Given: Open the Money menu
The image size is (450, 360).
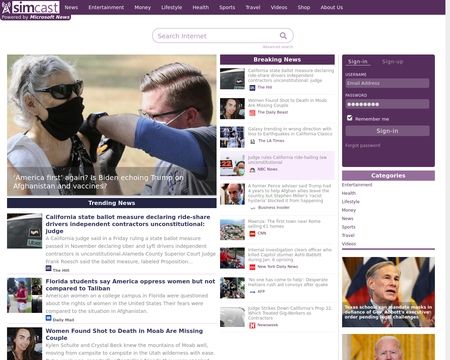Looking at the screenshot, I should pyautogui.click(x=143, y=7).
